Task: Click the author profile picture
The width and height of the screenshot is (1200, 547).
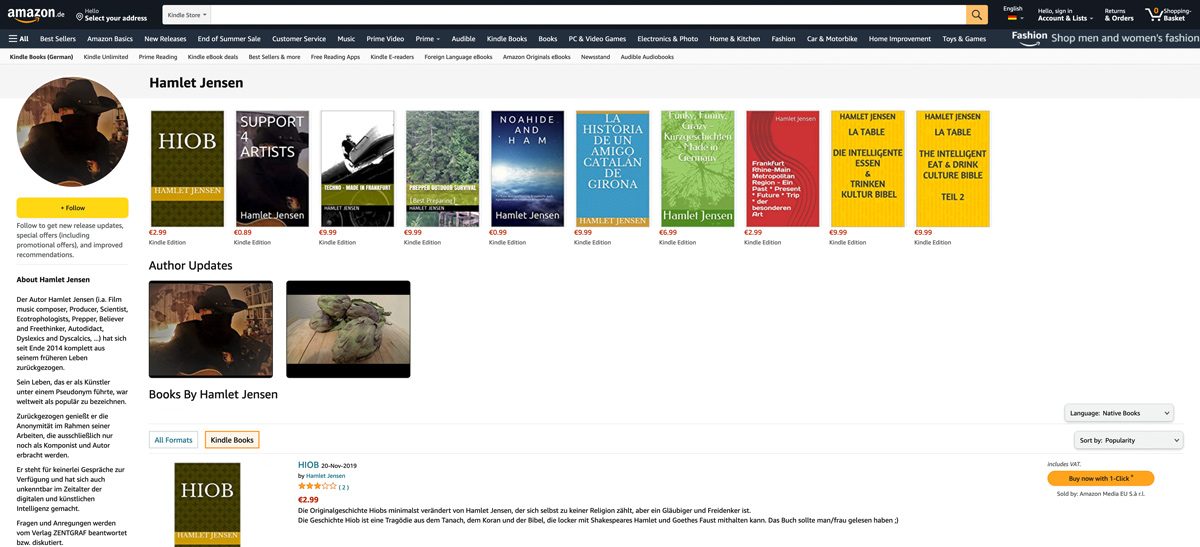Action: point(72,132)
